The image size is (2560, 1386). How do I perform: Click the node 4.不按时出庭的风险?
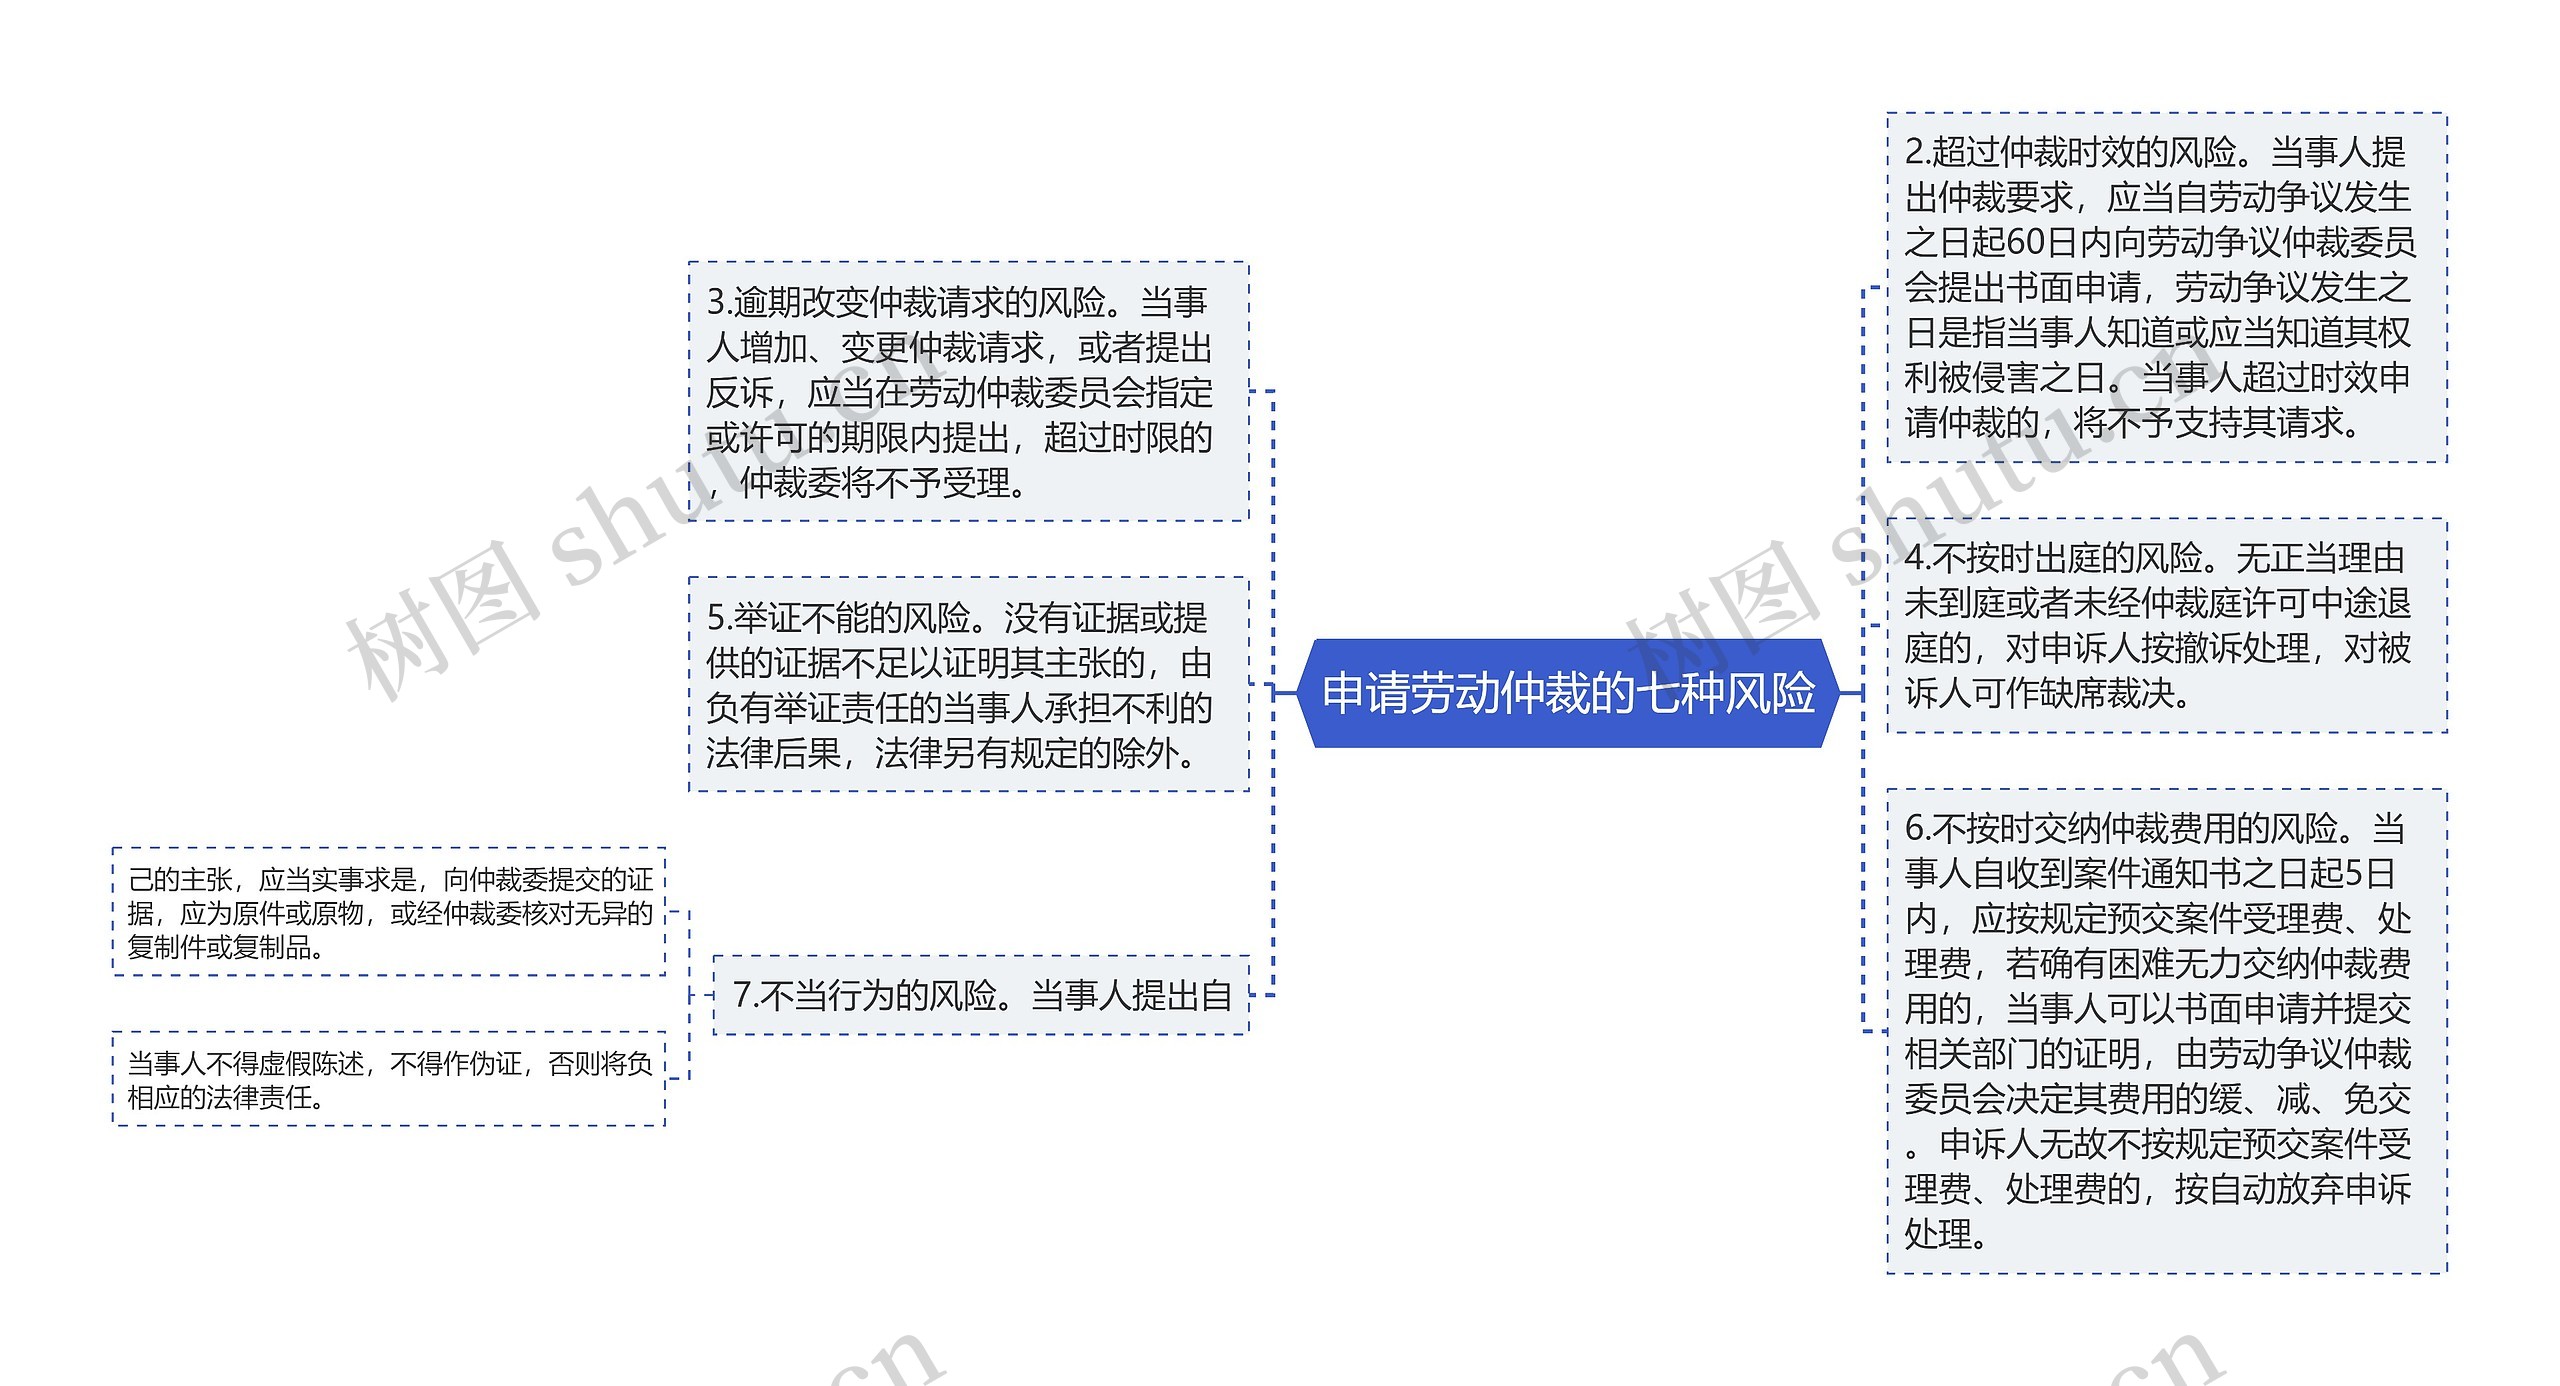tap(2166, 626)
